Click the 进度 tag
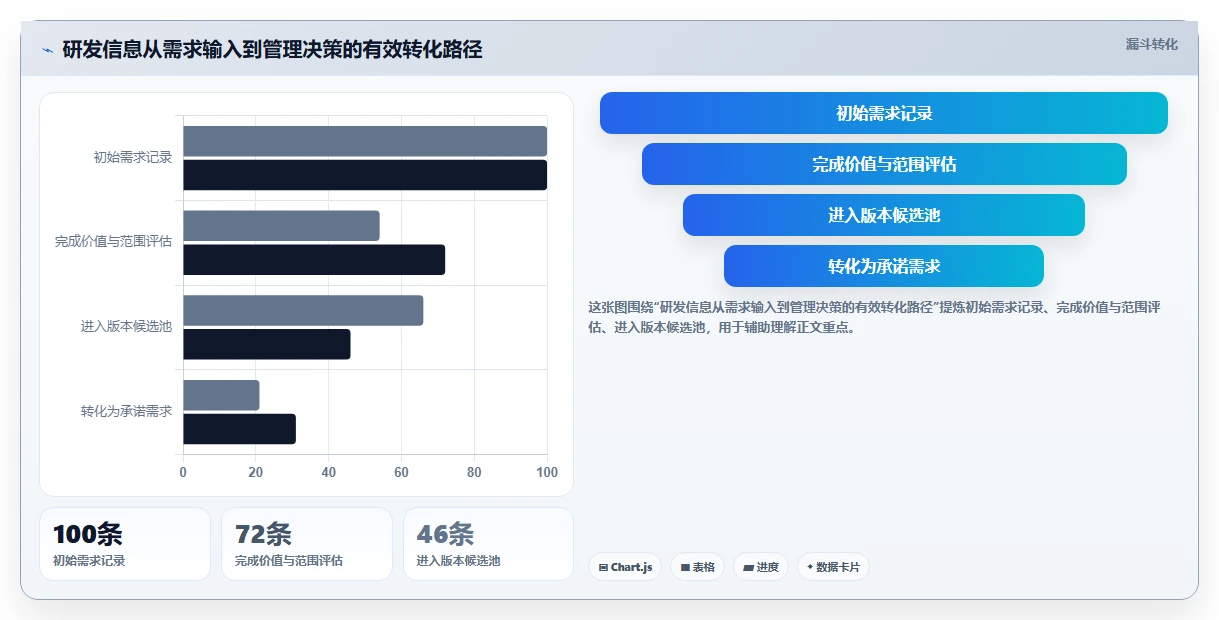Viewport: 1219px width, 620px height. pyautogui.click(x=761, y=567)
